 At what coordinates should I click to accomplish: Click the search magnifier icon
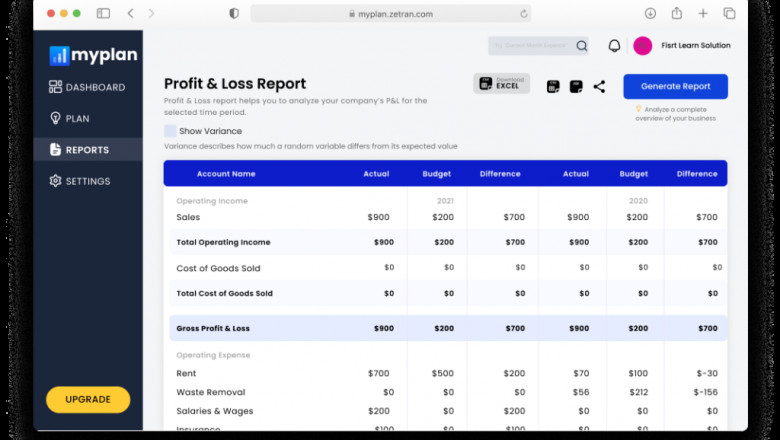point(582,46)
